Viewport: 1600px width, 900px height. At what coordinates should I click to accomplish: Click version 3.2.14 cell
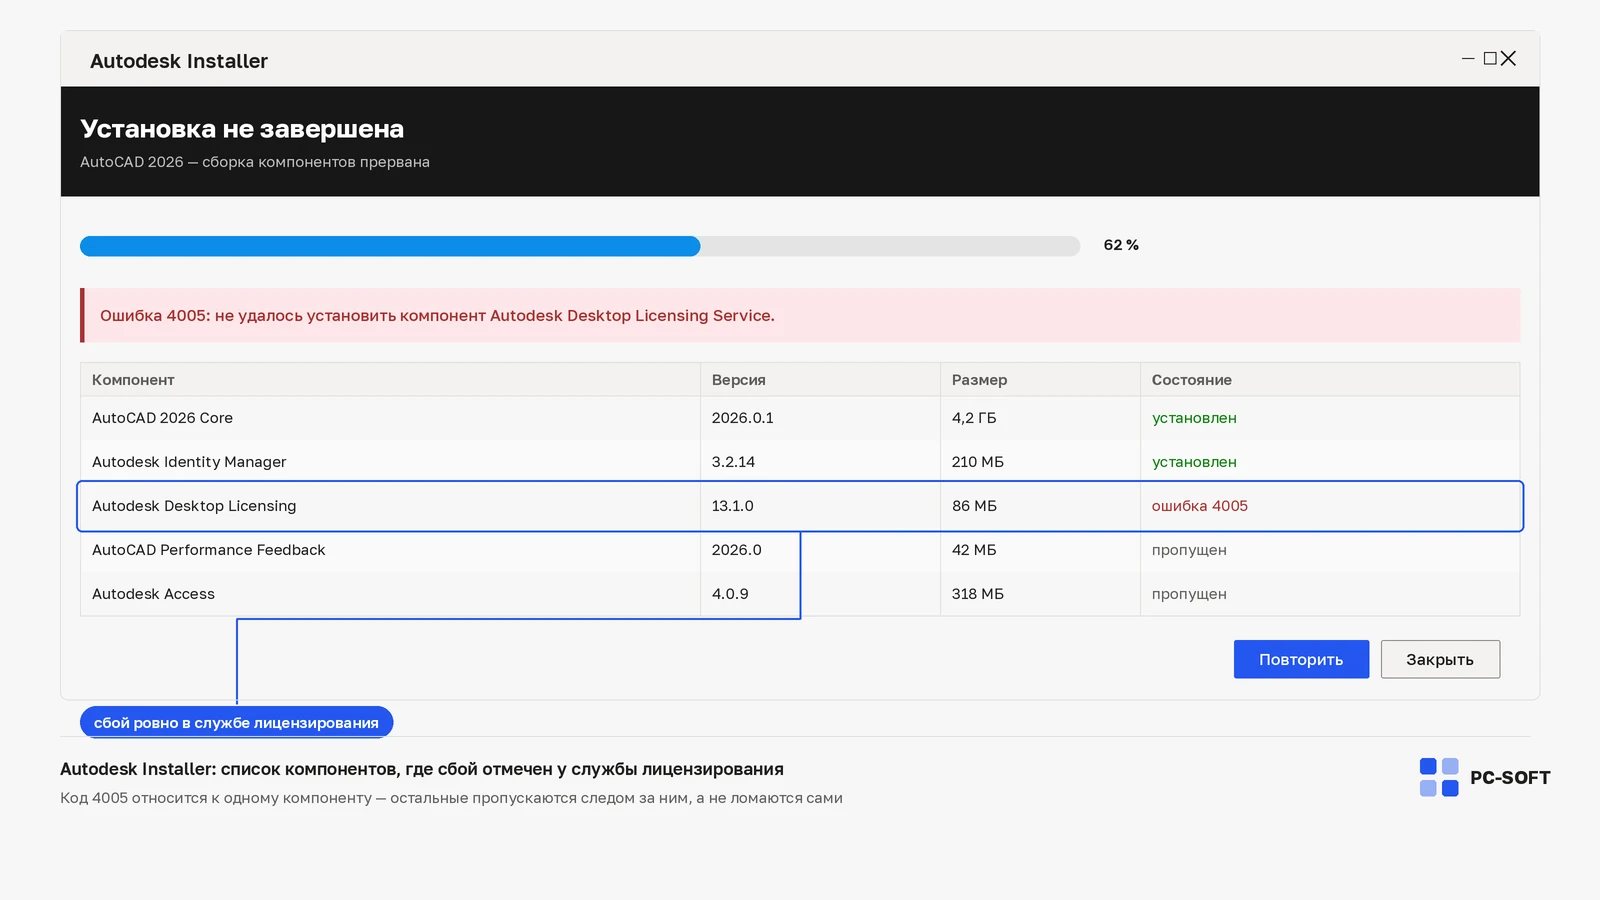coord(733,462)
